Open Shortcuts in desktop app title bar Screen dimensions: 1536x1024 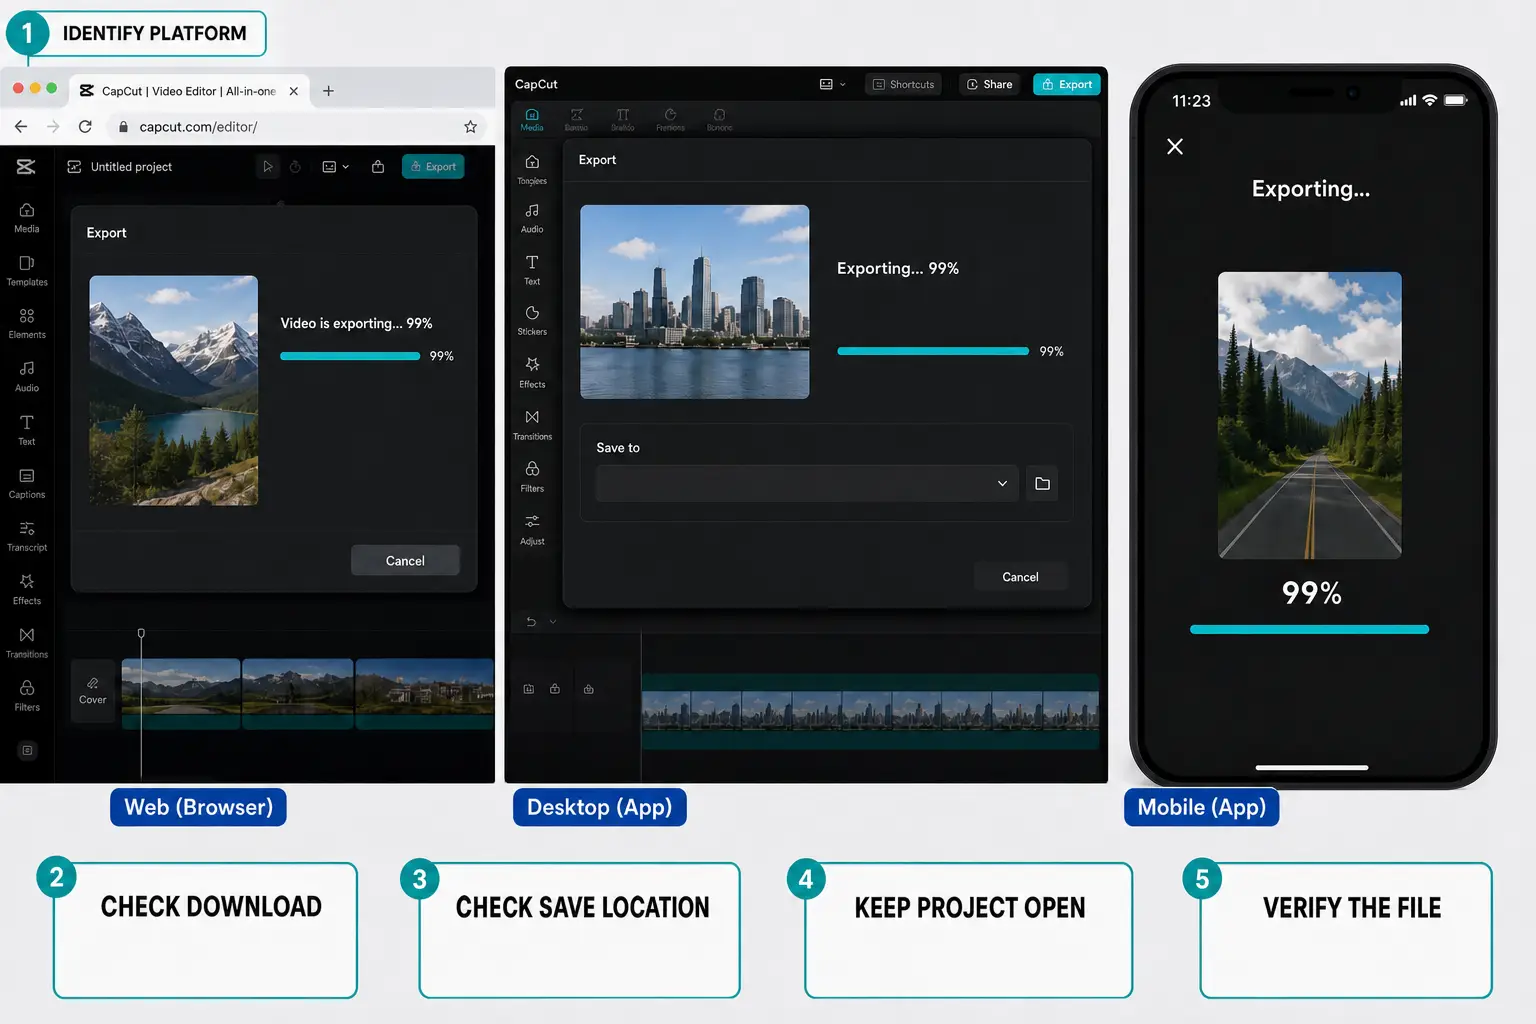903,84
